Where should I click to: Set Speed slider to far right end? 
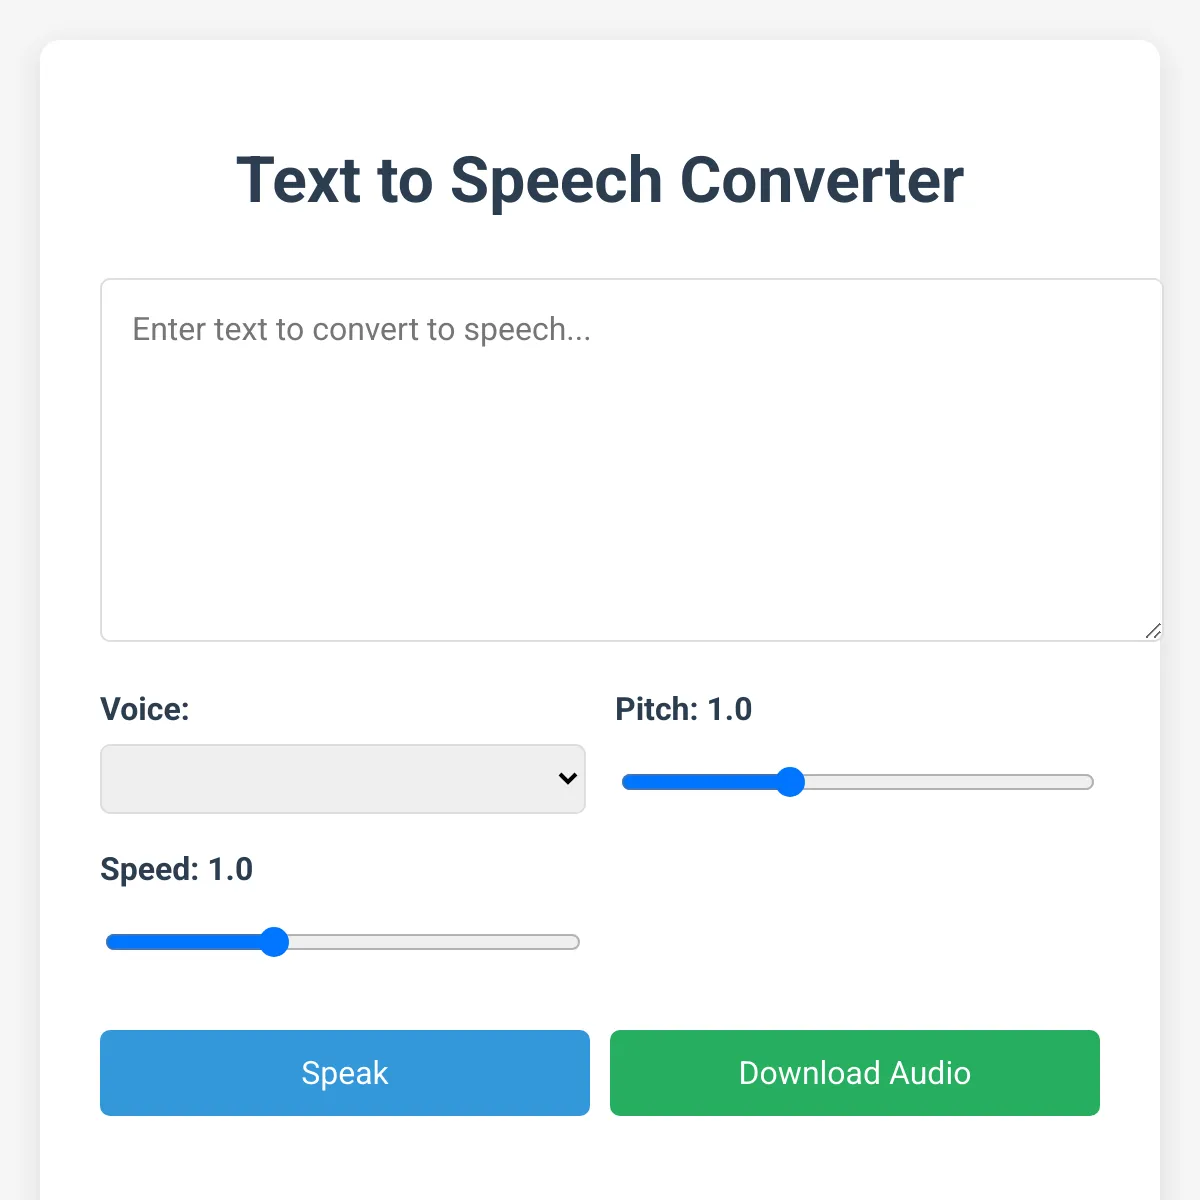[576, 942]
